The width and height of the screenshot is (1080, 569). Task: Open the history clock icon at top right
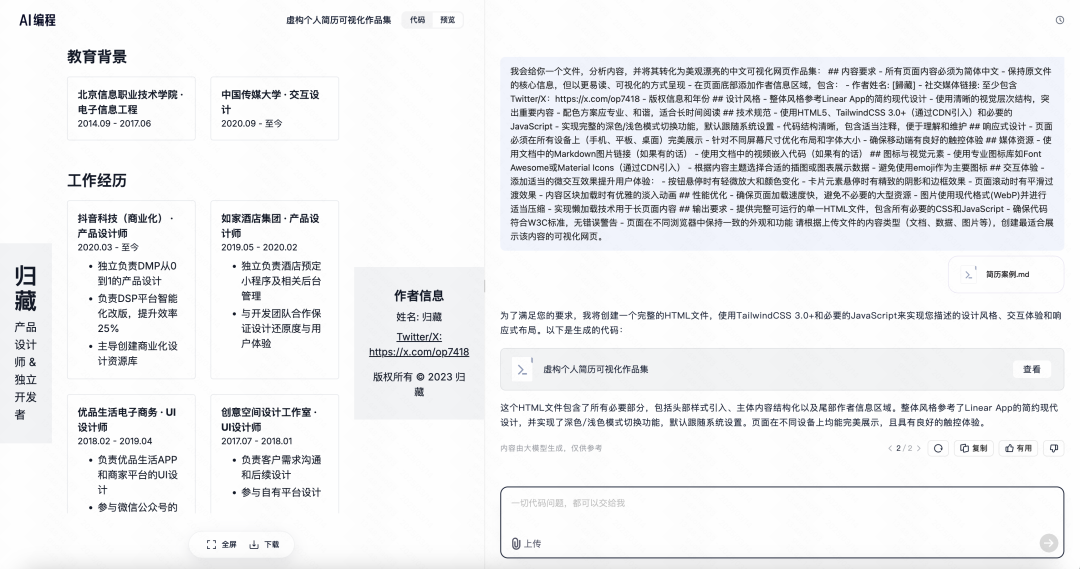(x=1060, y=20)
